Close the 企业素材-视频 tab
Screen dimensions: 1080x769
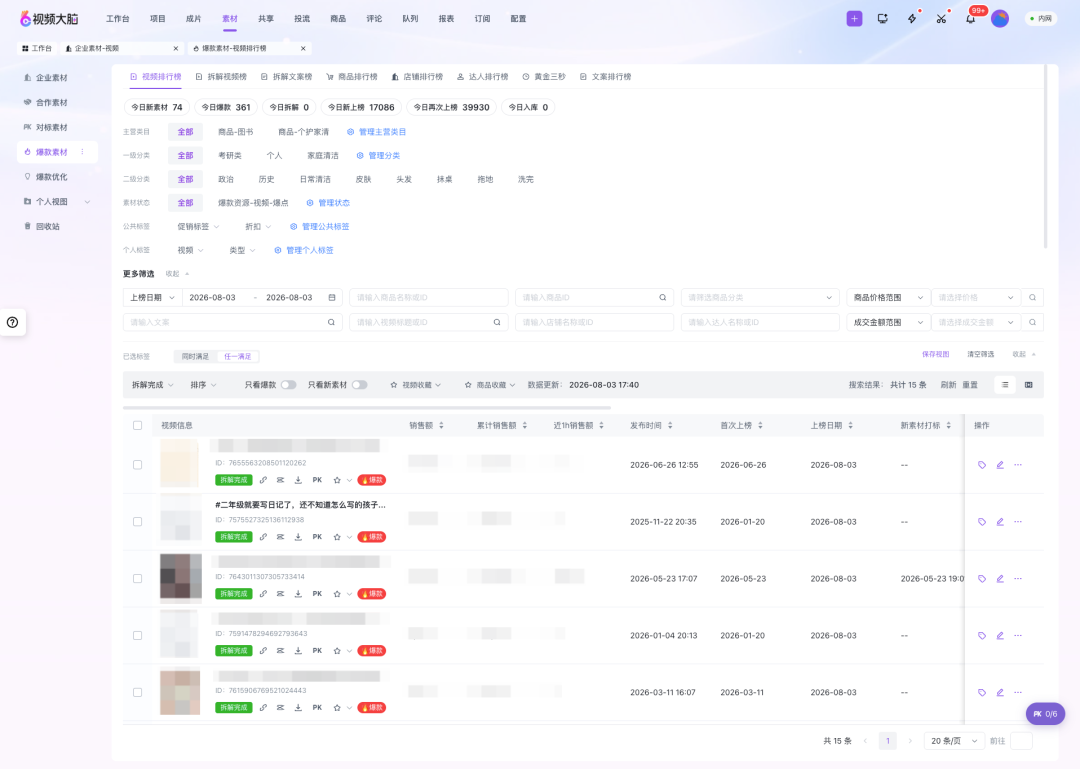pos(176,48)
